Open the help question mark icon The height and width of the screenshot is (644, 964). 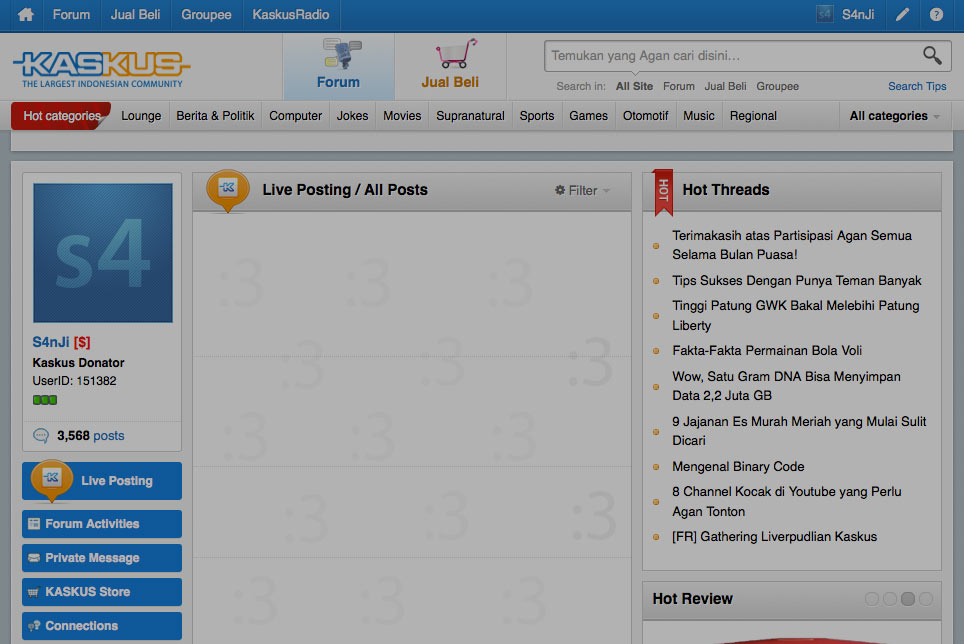coord(936,15)
